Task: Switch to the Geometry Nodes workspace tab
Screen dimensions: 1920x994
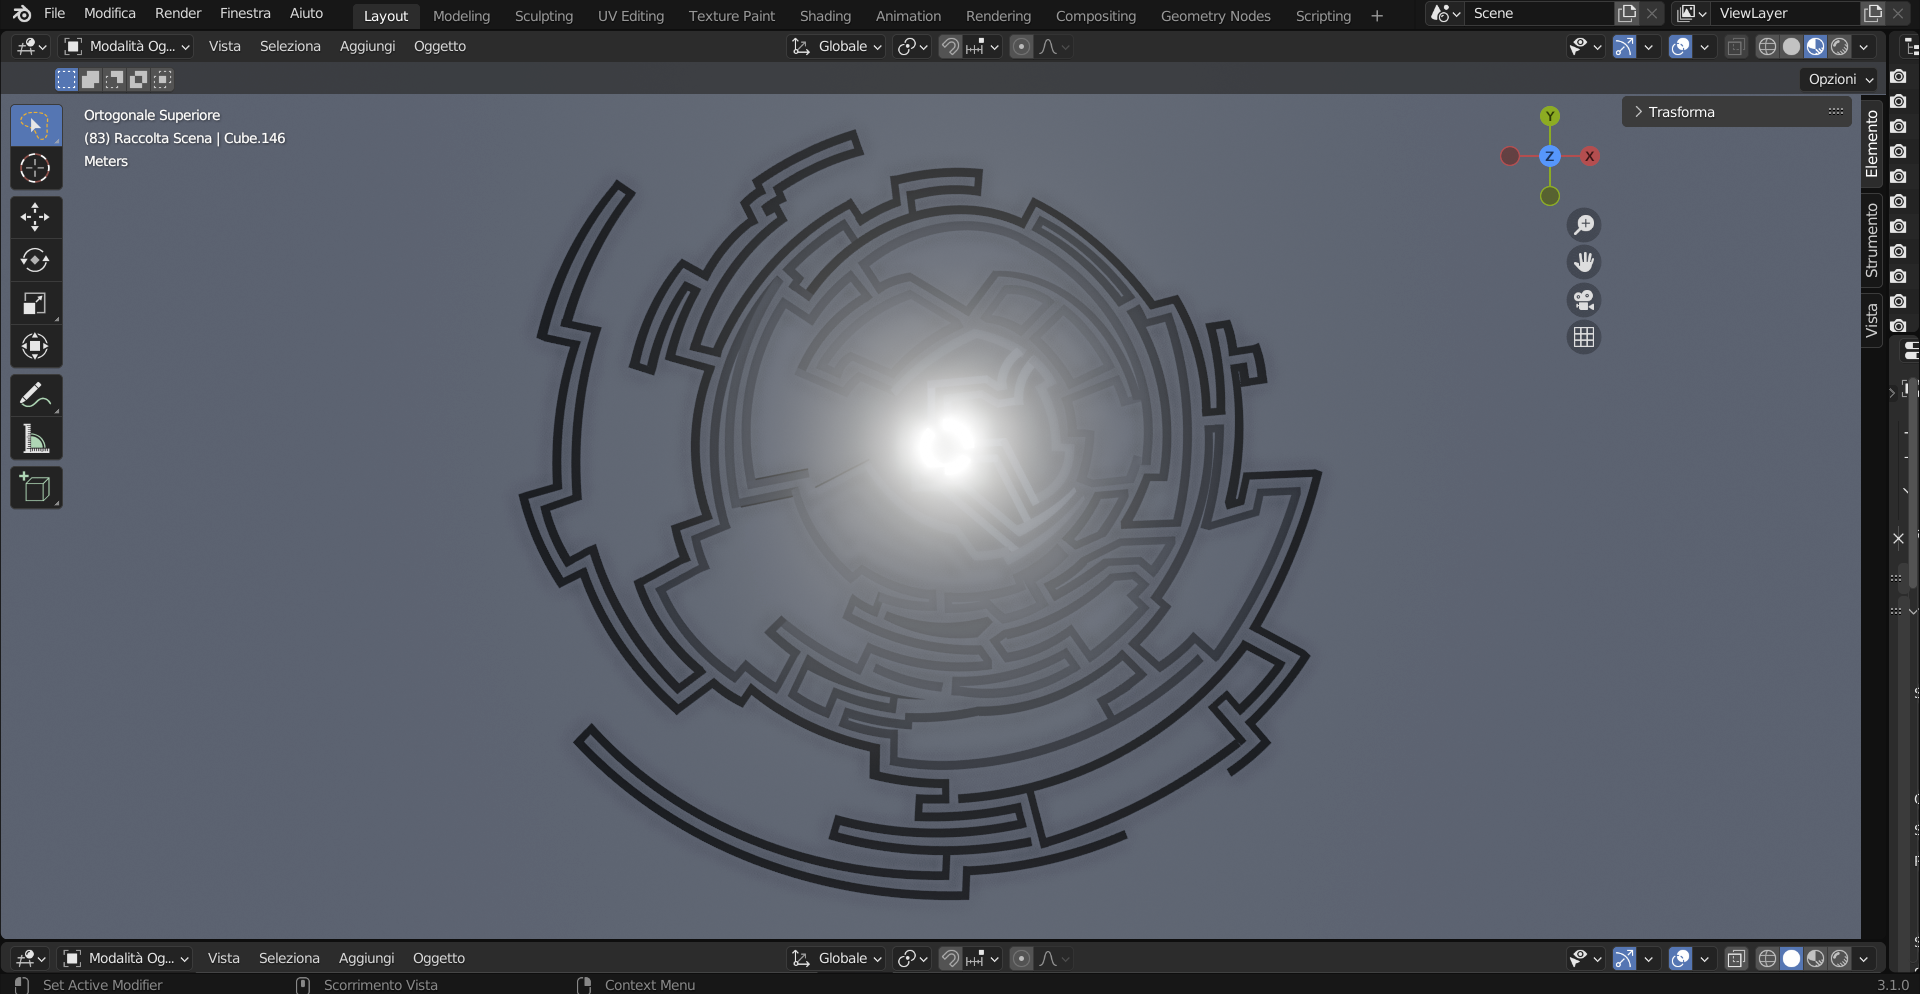Action: (1215, 16)
